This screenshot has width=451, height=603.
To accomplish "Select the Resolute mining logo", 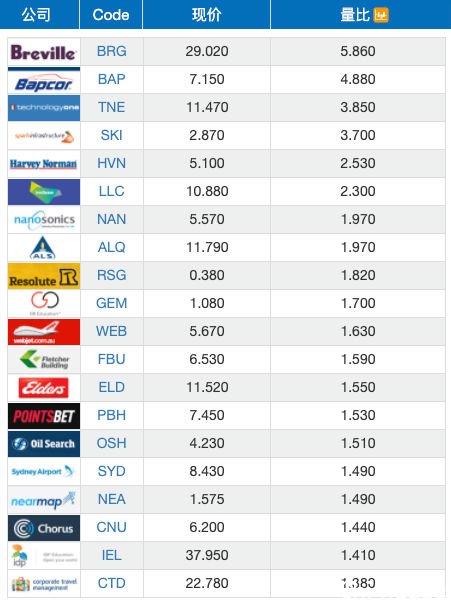I will coord(44,276).
